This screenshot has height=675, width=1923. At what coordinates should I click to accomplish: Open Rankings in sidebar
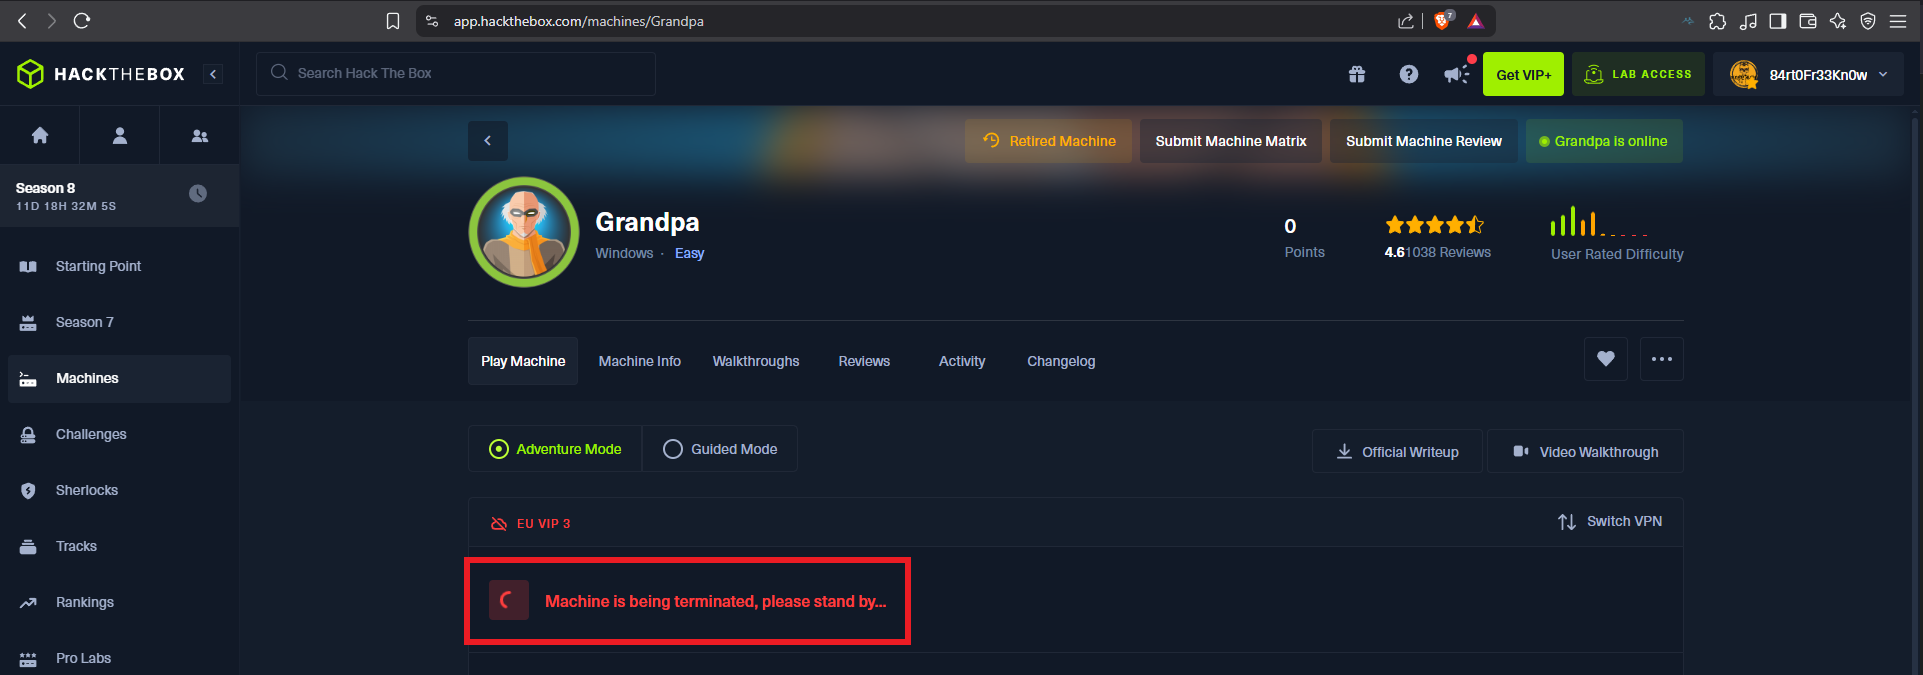119,602
